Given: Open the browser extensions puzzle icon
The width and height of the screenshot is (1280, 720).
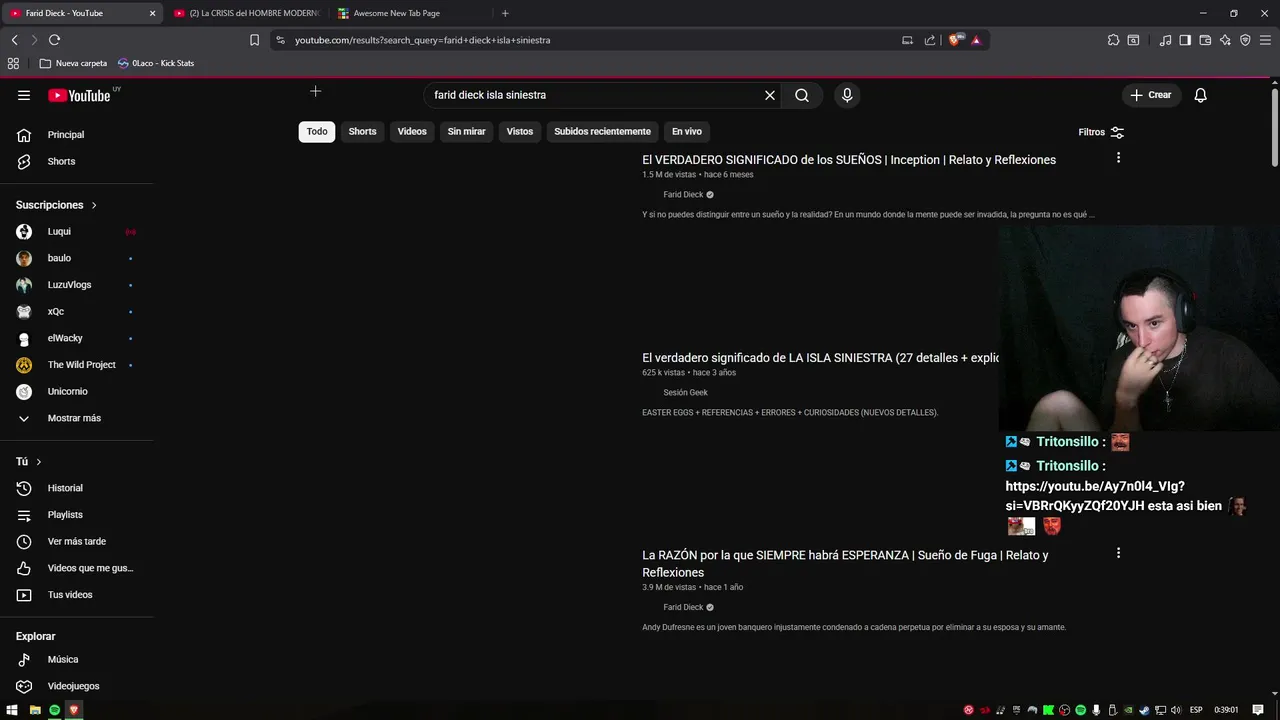Looking at the screenshot, I should [1113, 40].
